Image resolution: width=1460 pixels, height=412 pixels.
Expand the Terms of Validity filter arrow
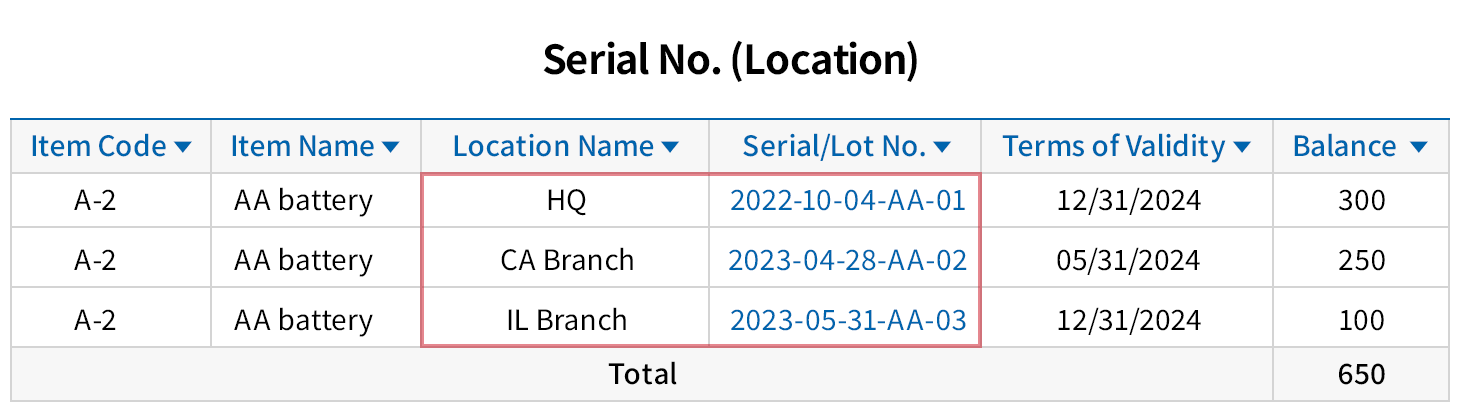point(1242,148)
